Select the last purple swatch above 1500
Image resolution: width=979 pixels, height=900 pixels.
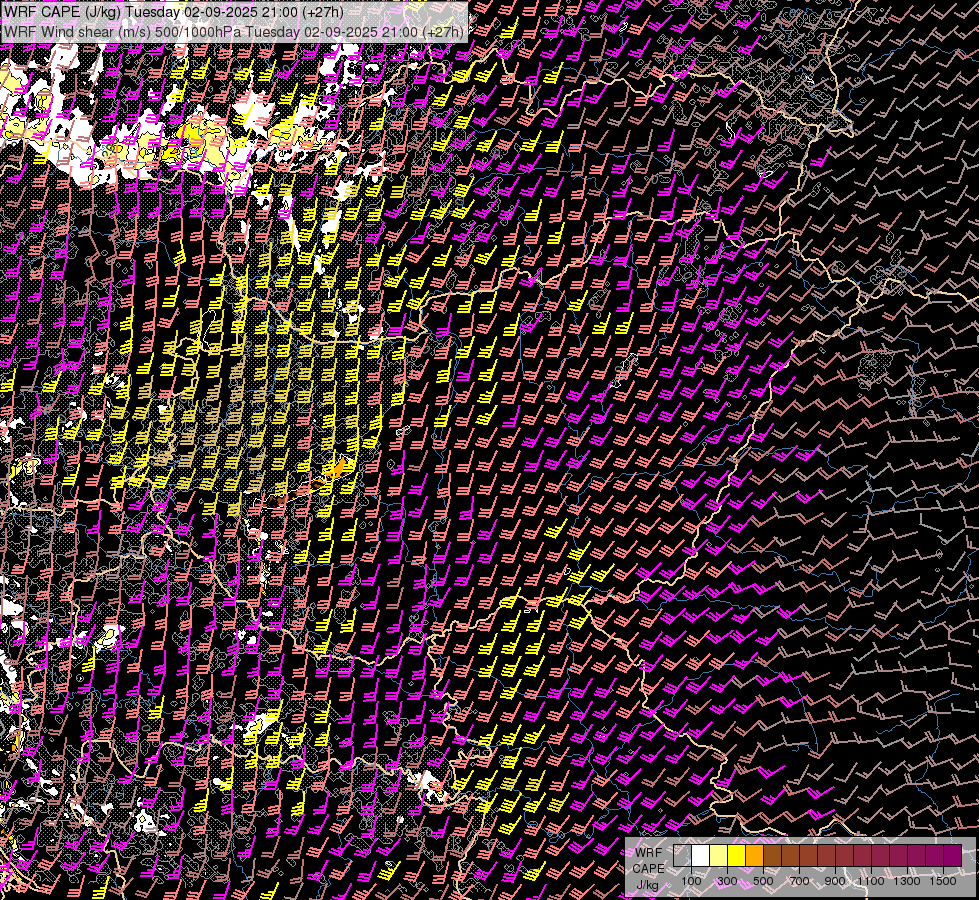[x=953, y=856]
